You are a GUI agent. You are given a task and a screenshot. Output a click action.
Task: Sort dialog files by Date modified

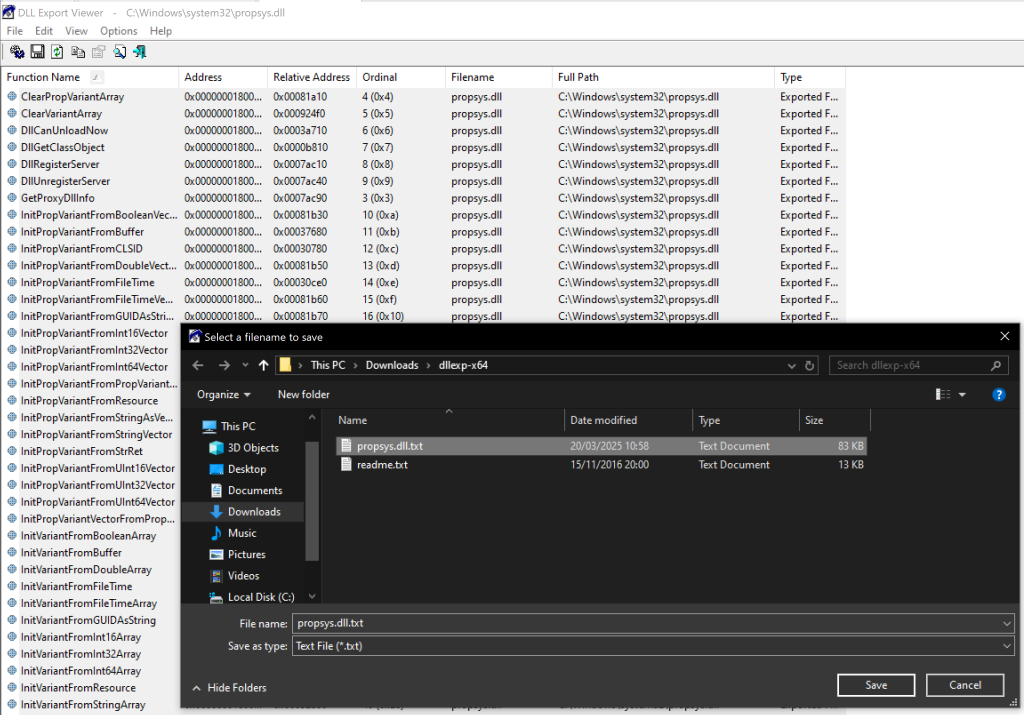tap(628, 421)
